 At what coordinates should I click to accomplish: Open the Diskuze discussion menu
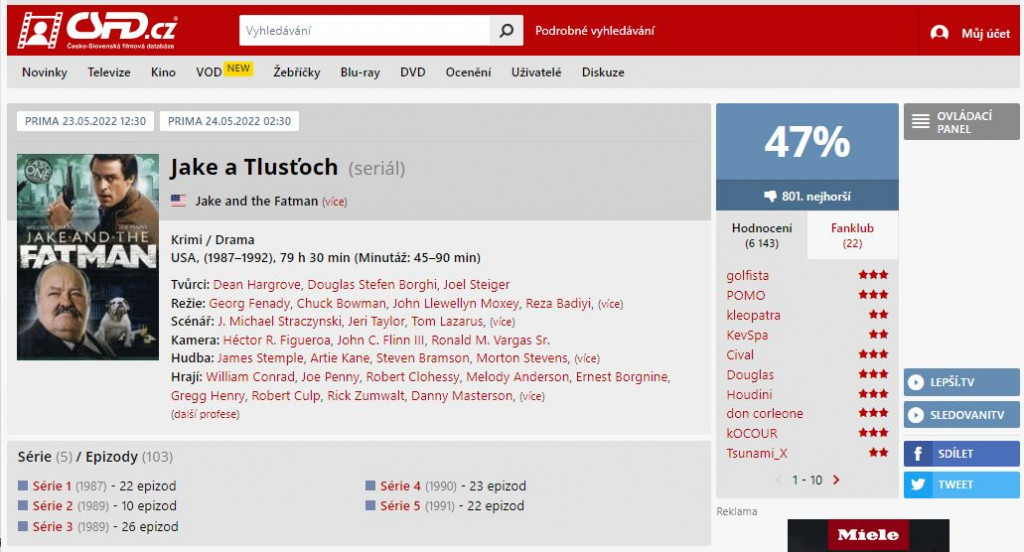(x=603, y=73)
